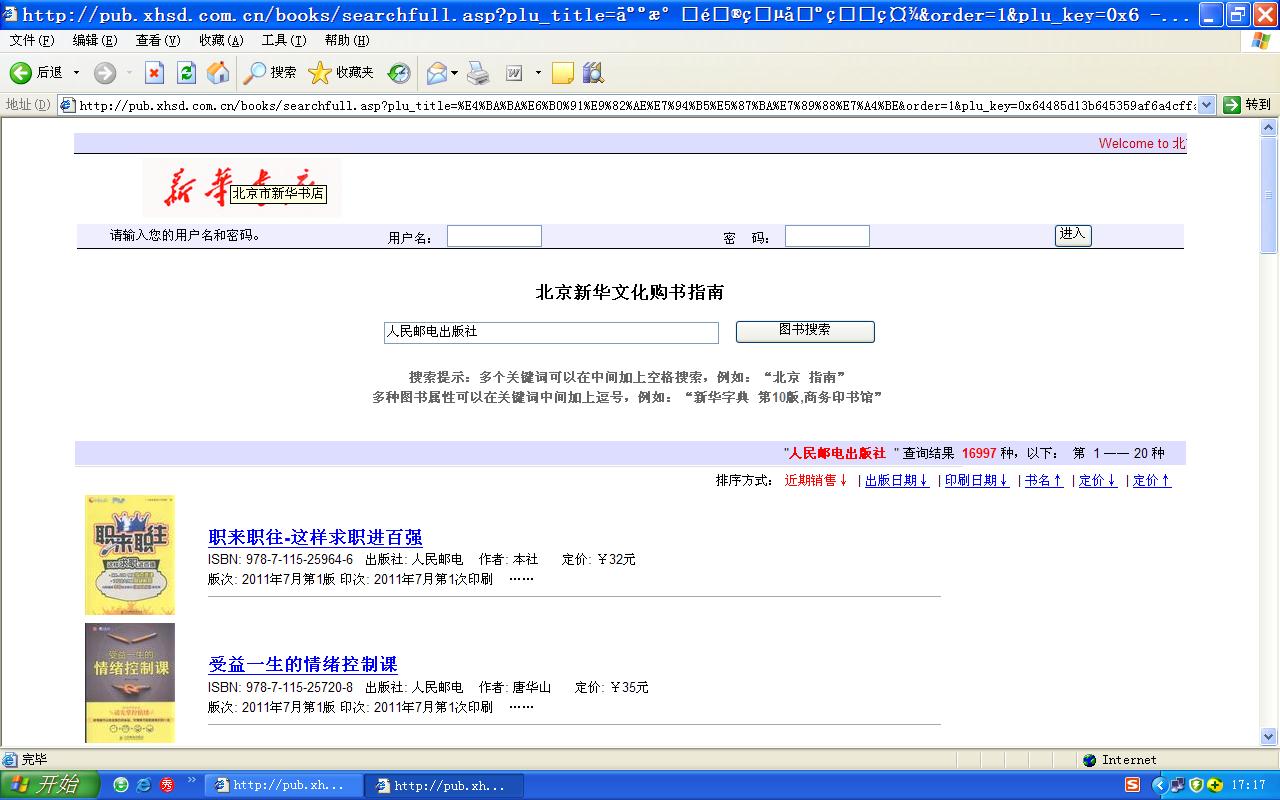Open the Back history dropdown arrow
The image size is (1280, 800).
76,73
